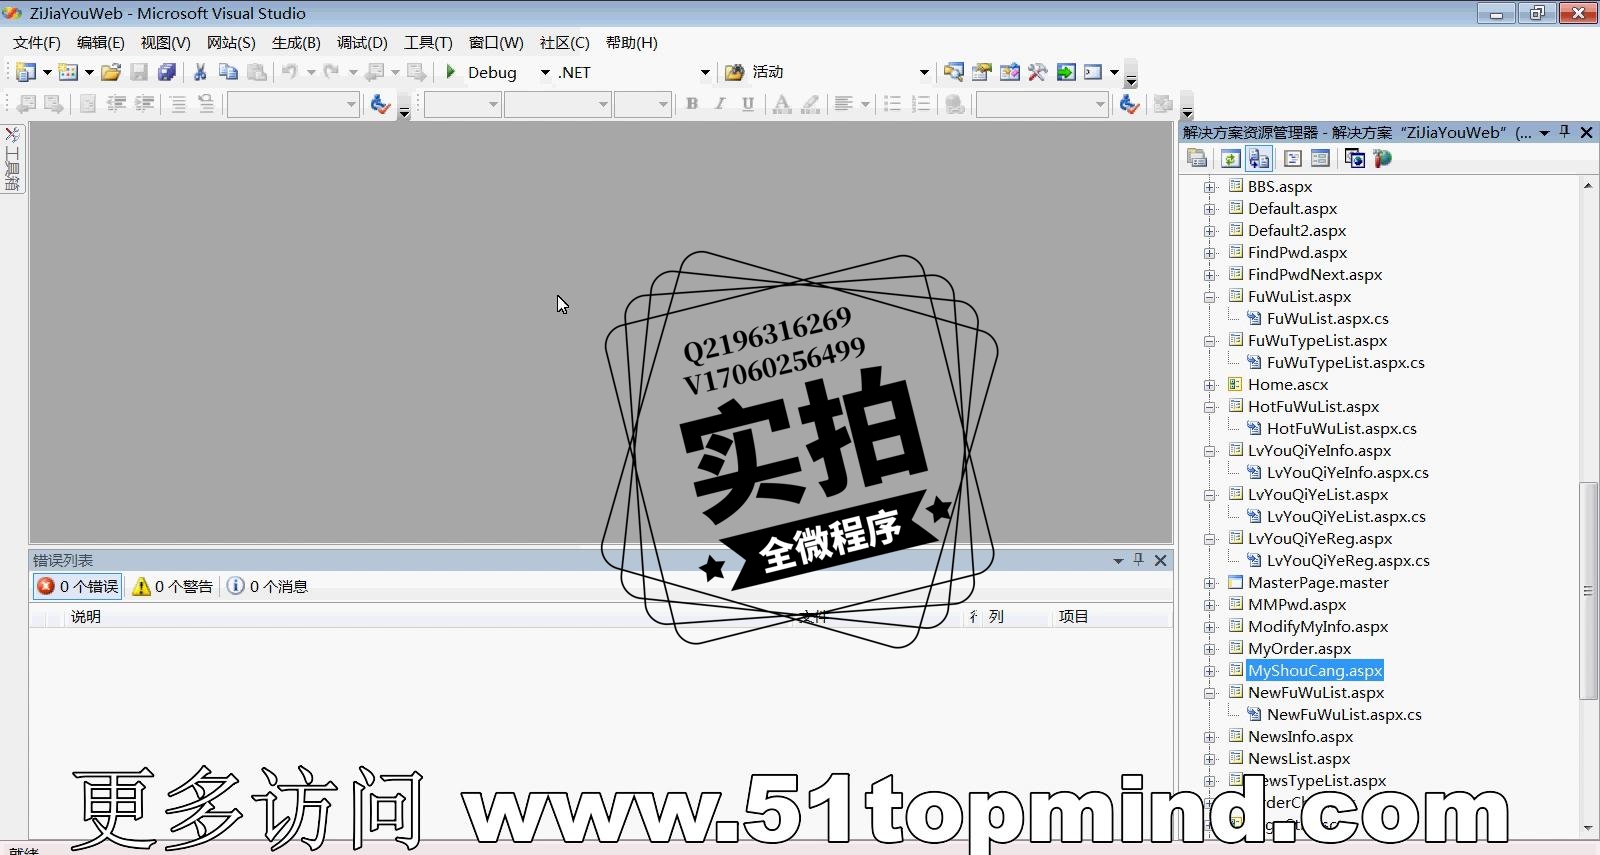Open the 工具(T) menu

tap(428, 43)
